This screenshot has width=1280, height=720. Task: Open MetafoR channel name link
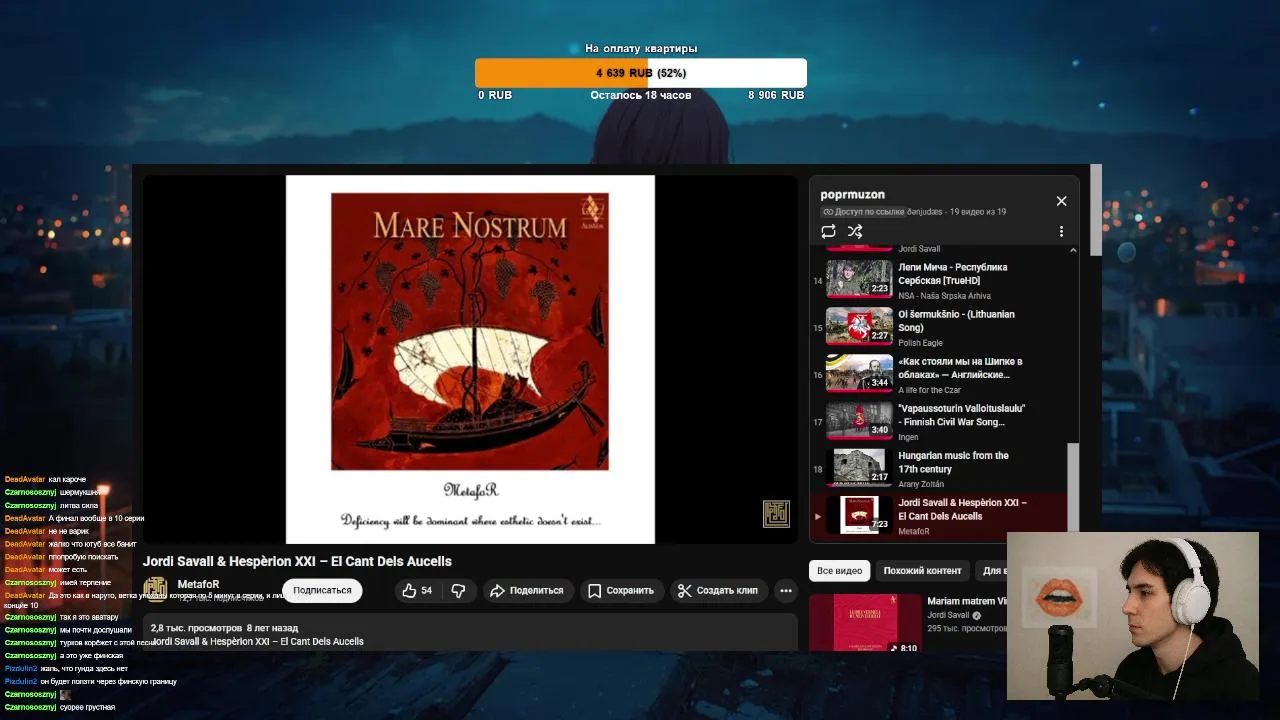pos(198,584)
